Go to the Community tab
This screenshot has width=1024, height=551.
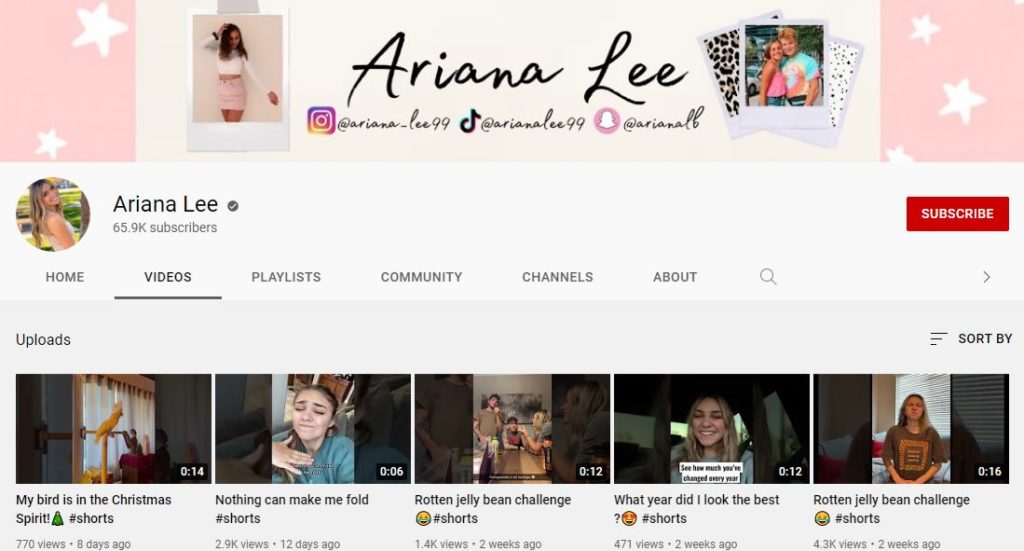(x=421, y=277)
